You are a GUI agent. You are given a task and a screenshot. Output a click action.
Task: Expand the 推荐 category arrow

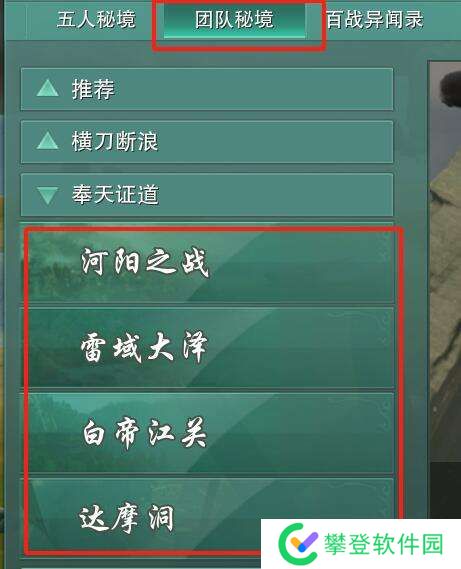[48, 88]
